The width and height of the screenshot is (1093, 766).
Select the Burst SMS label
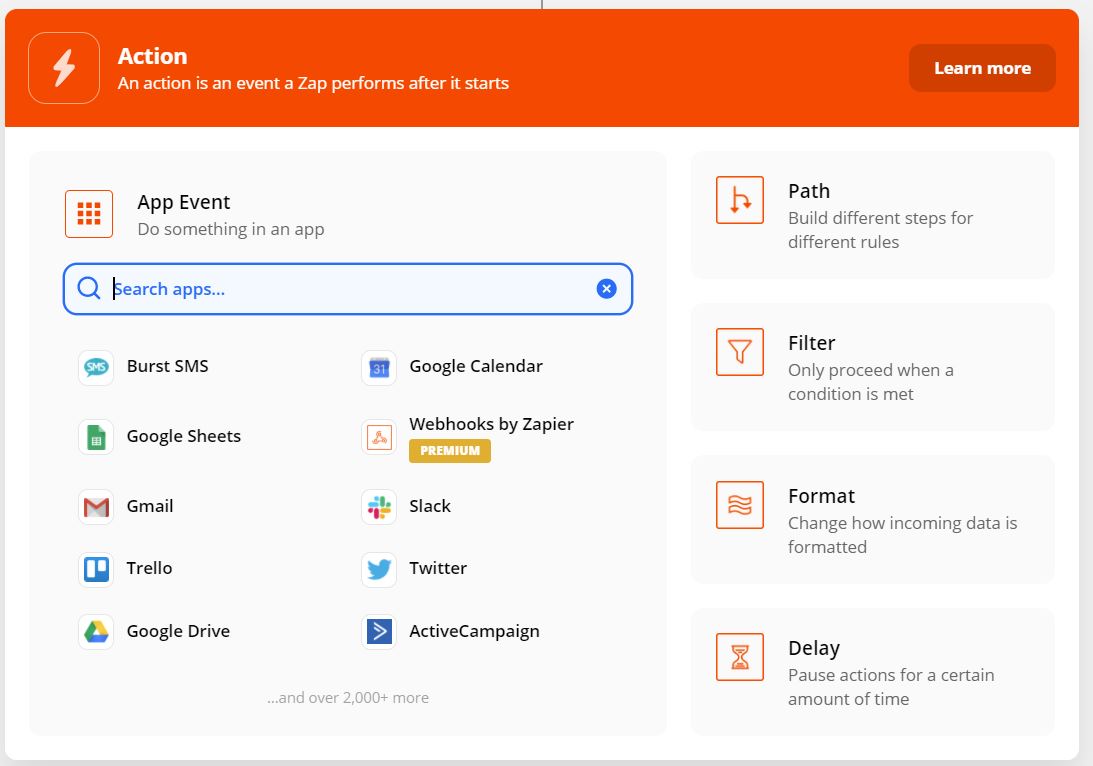pos(167,366)
